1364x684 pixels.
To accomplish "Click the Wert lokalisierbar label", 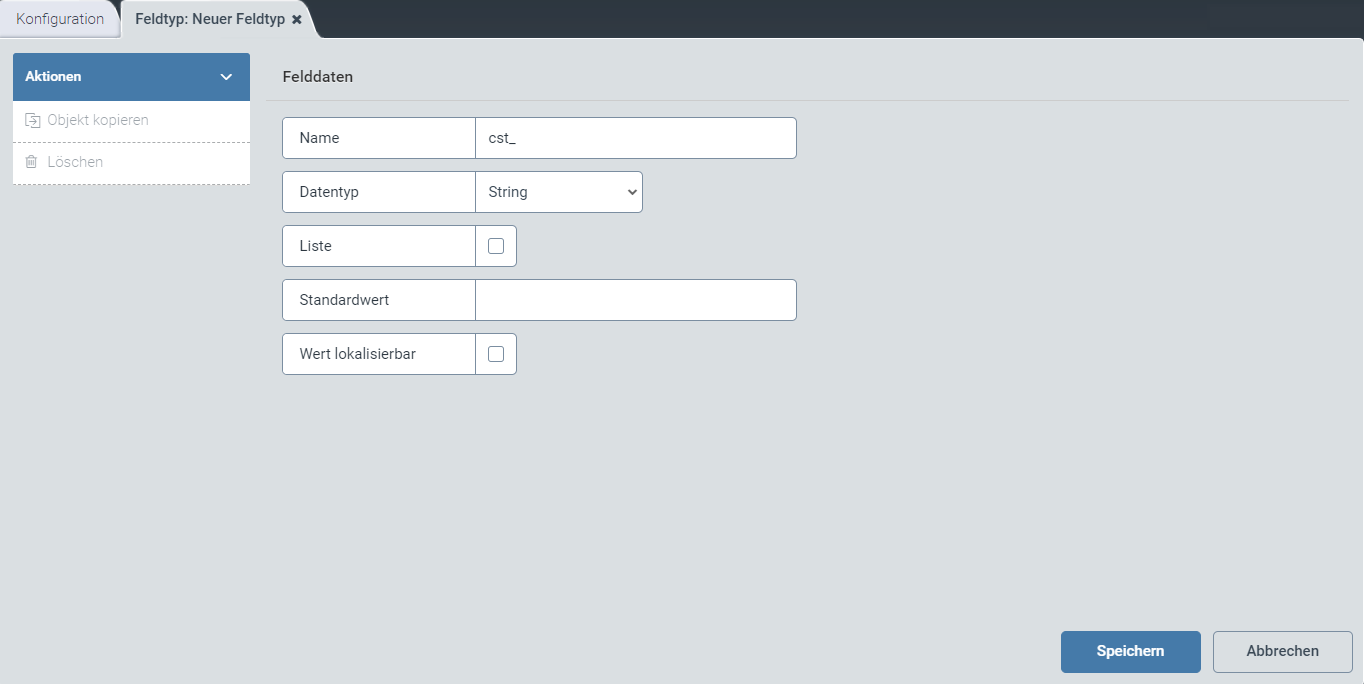I will coord(357,354).
